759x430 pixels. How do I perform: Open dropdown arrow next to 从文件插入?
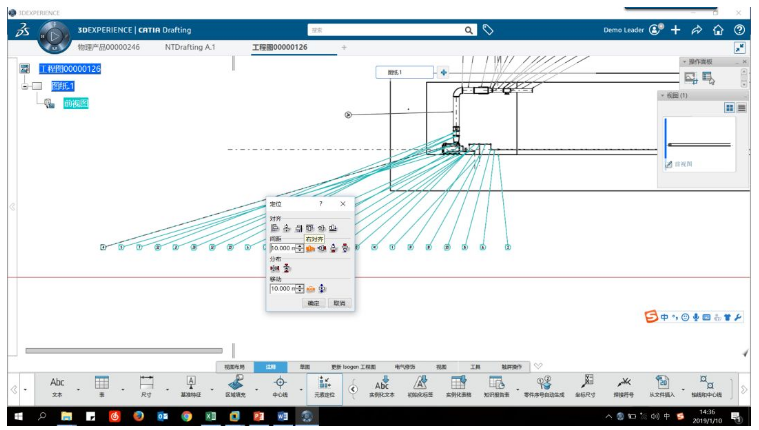(683, 390)
